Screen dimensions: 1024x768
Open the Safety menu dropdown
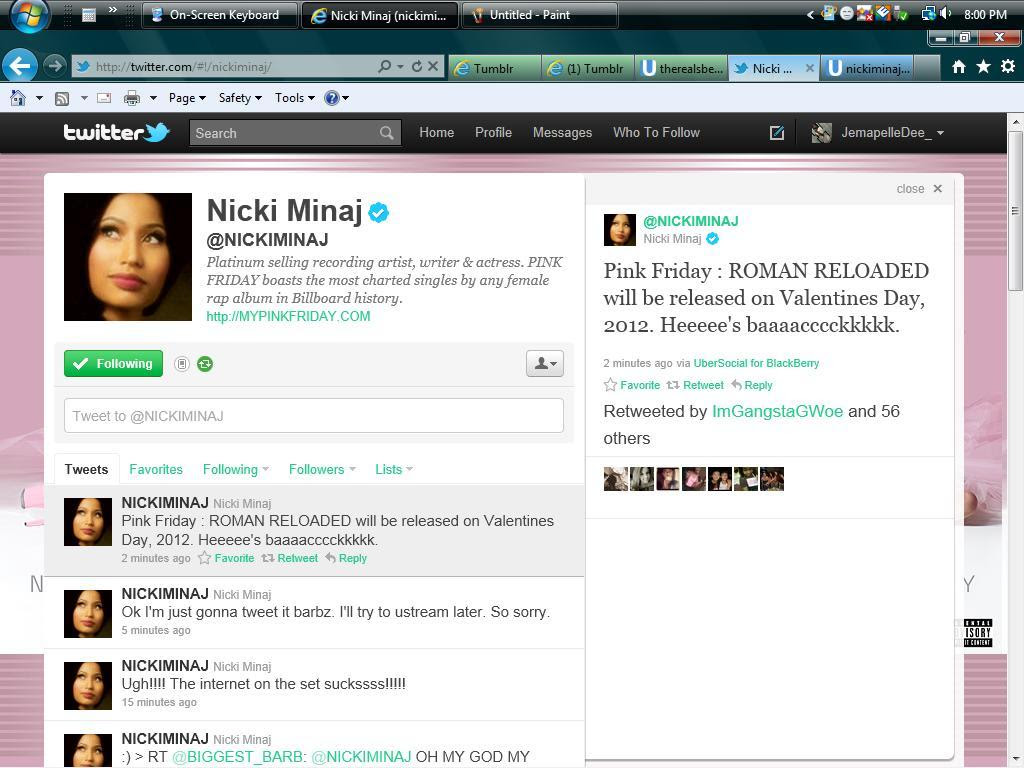click(240, 98)
